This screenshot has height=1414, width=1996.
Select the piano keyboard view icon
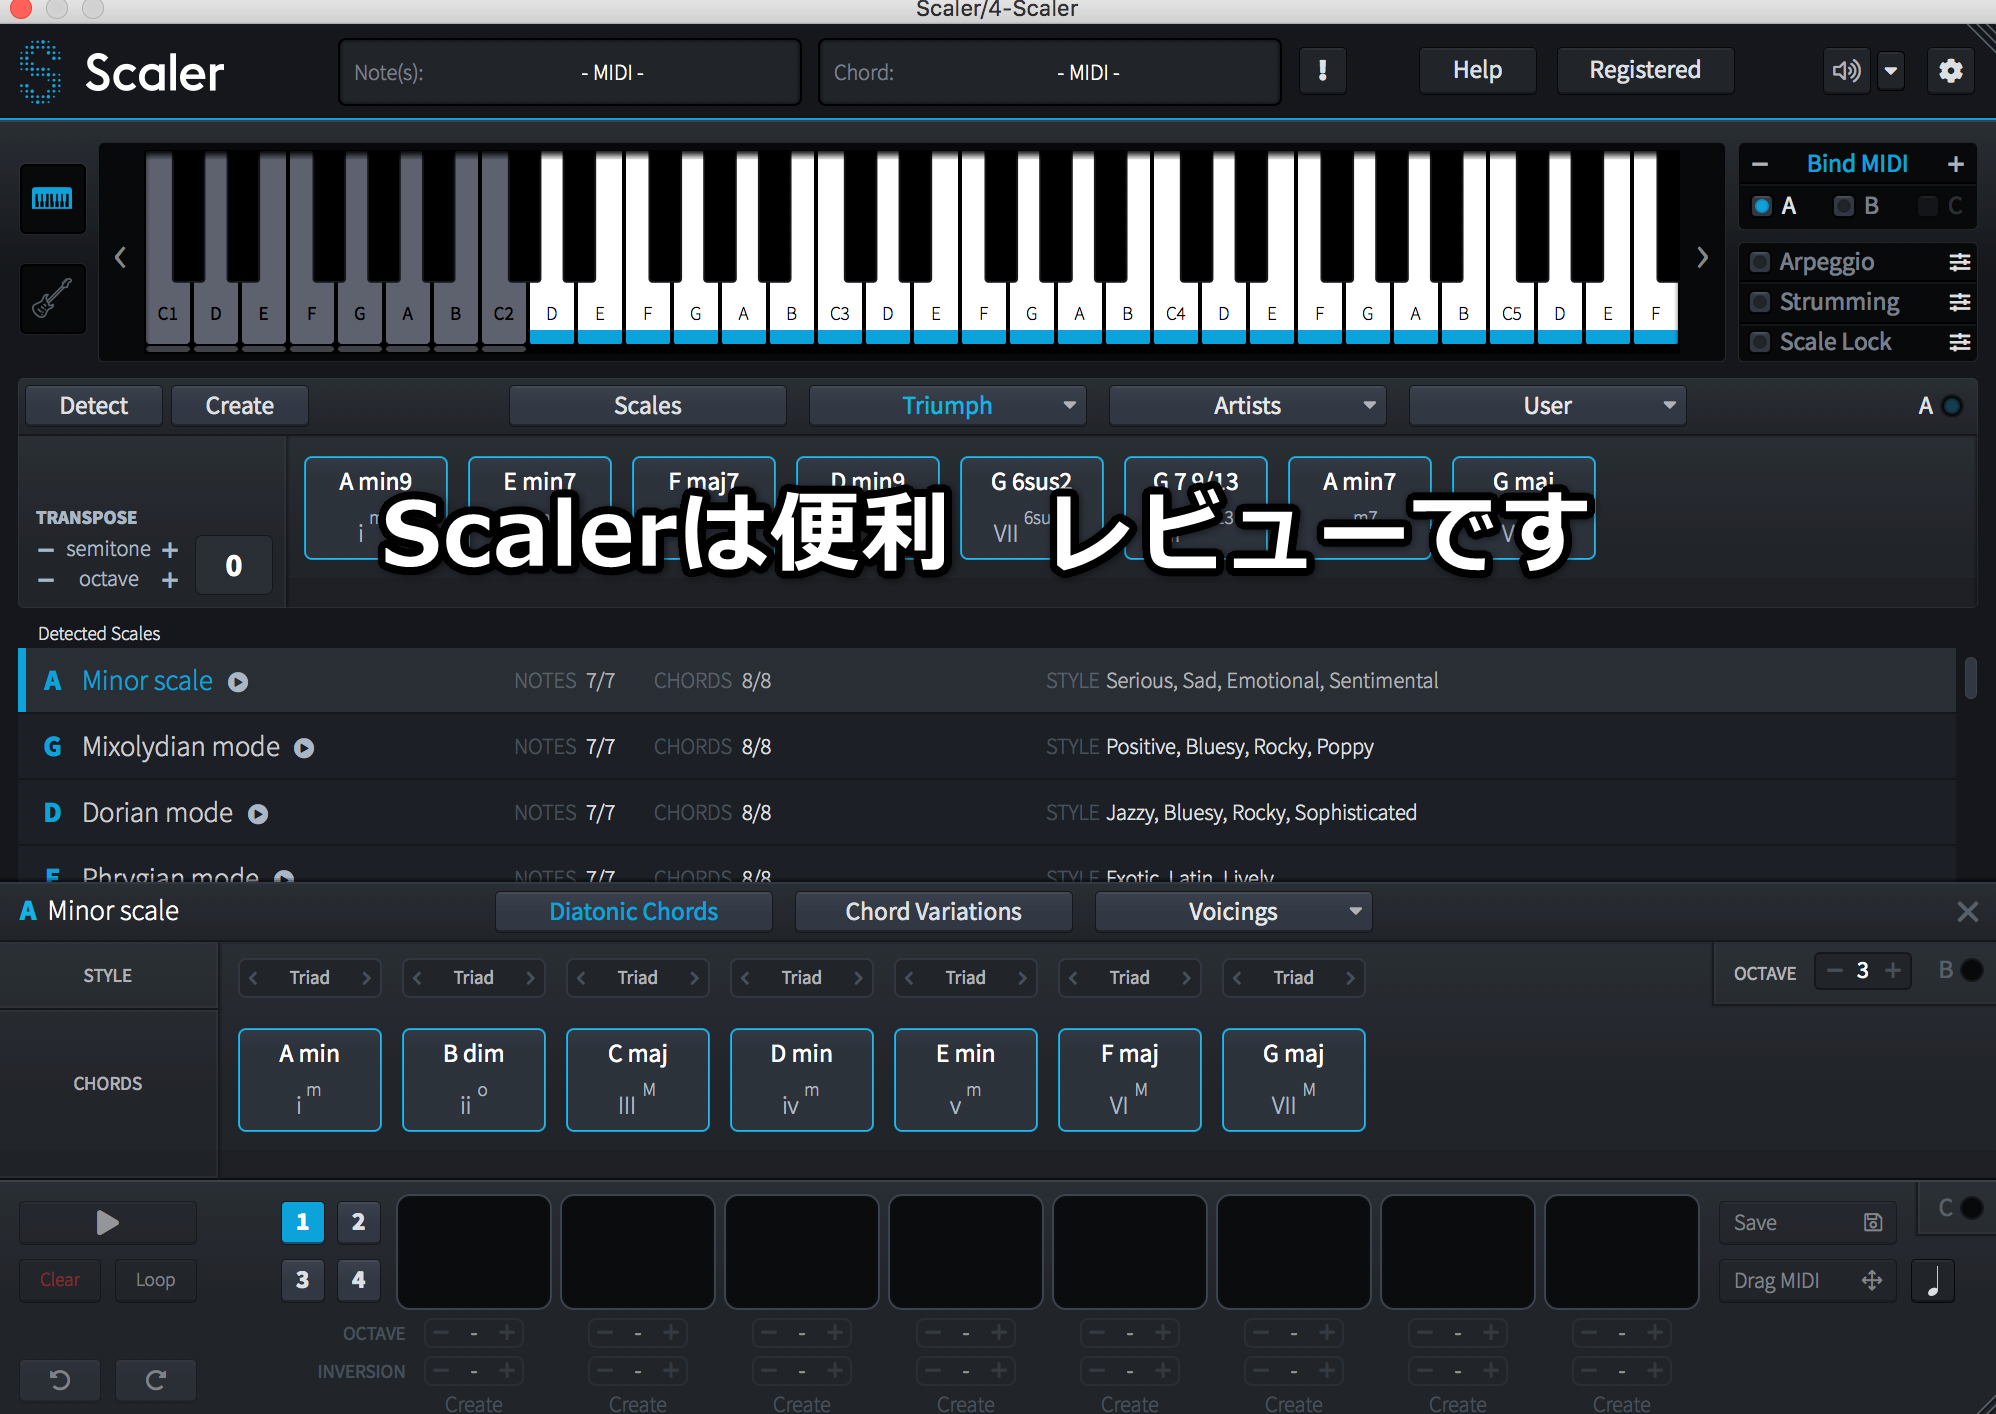coord(52,199)
